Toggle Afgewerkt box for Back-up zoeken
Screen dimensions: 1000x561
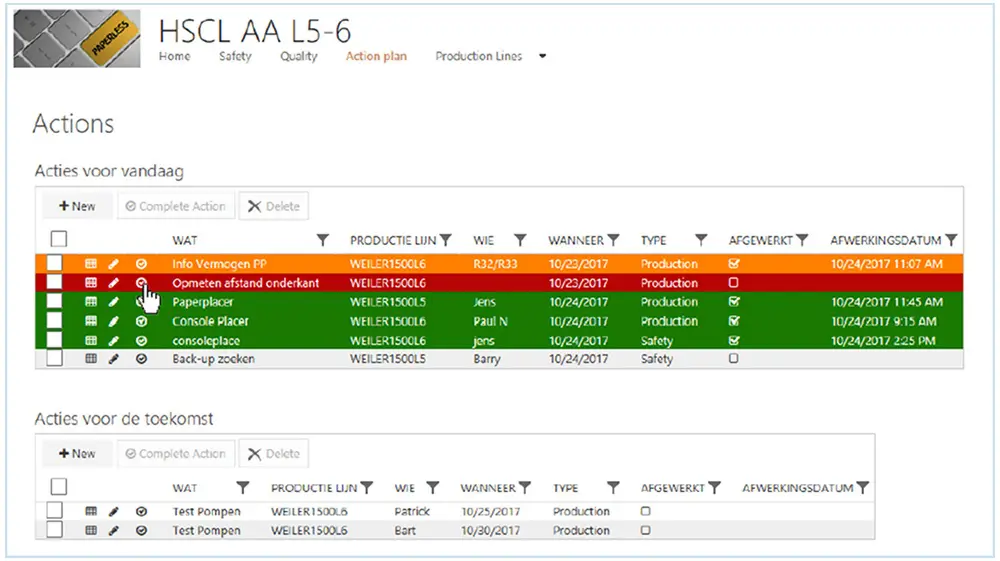pos(733,359)
